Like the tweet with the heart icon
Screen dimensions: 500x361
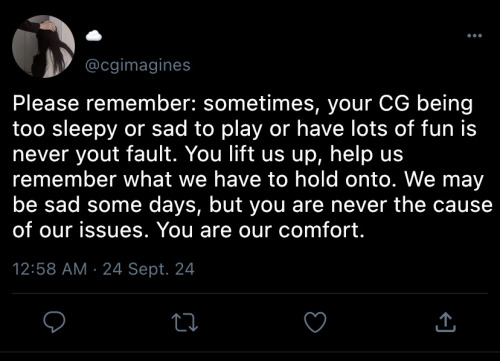point(315,322)
